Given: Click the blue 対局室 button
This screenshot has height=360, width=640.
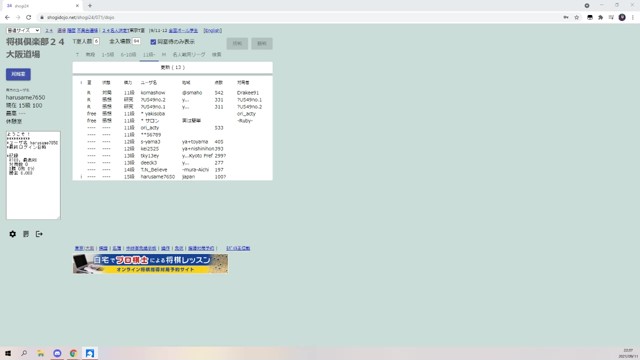Looking at the screenshot, I should 18,74.
